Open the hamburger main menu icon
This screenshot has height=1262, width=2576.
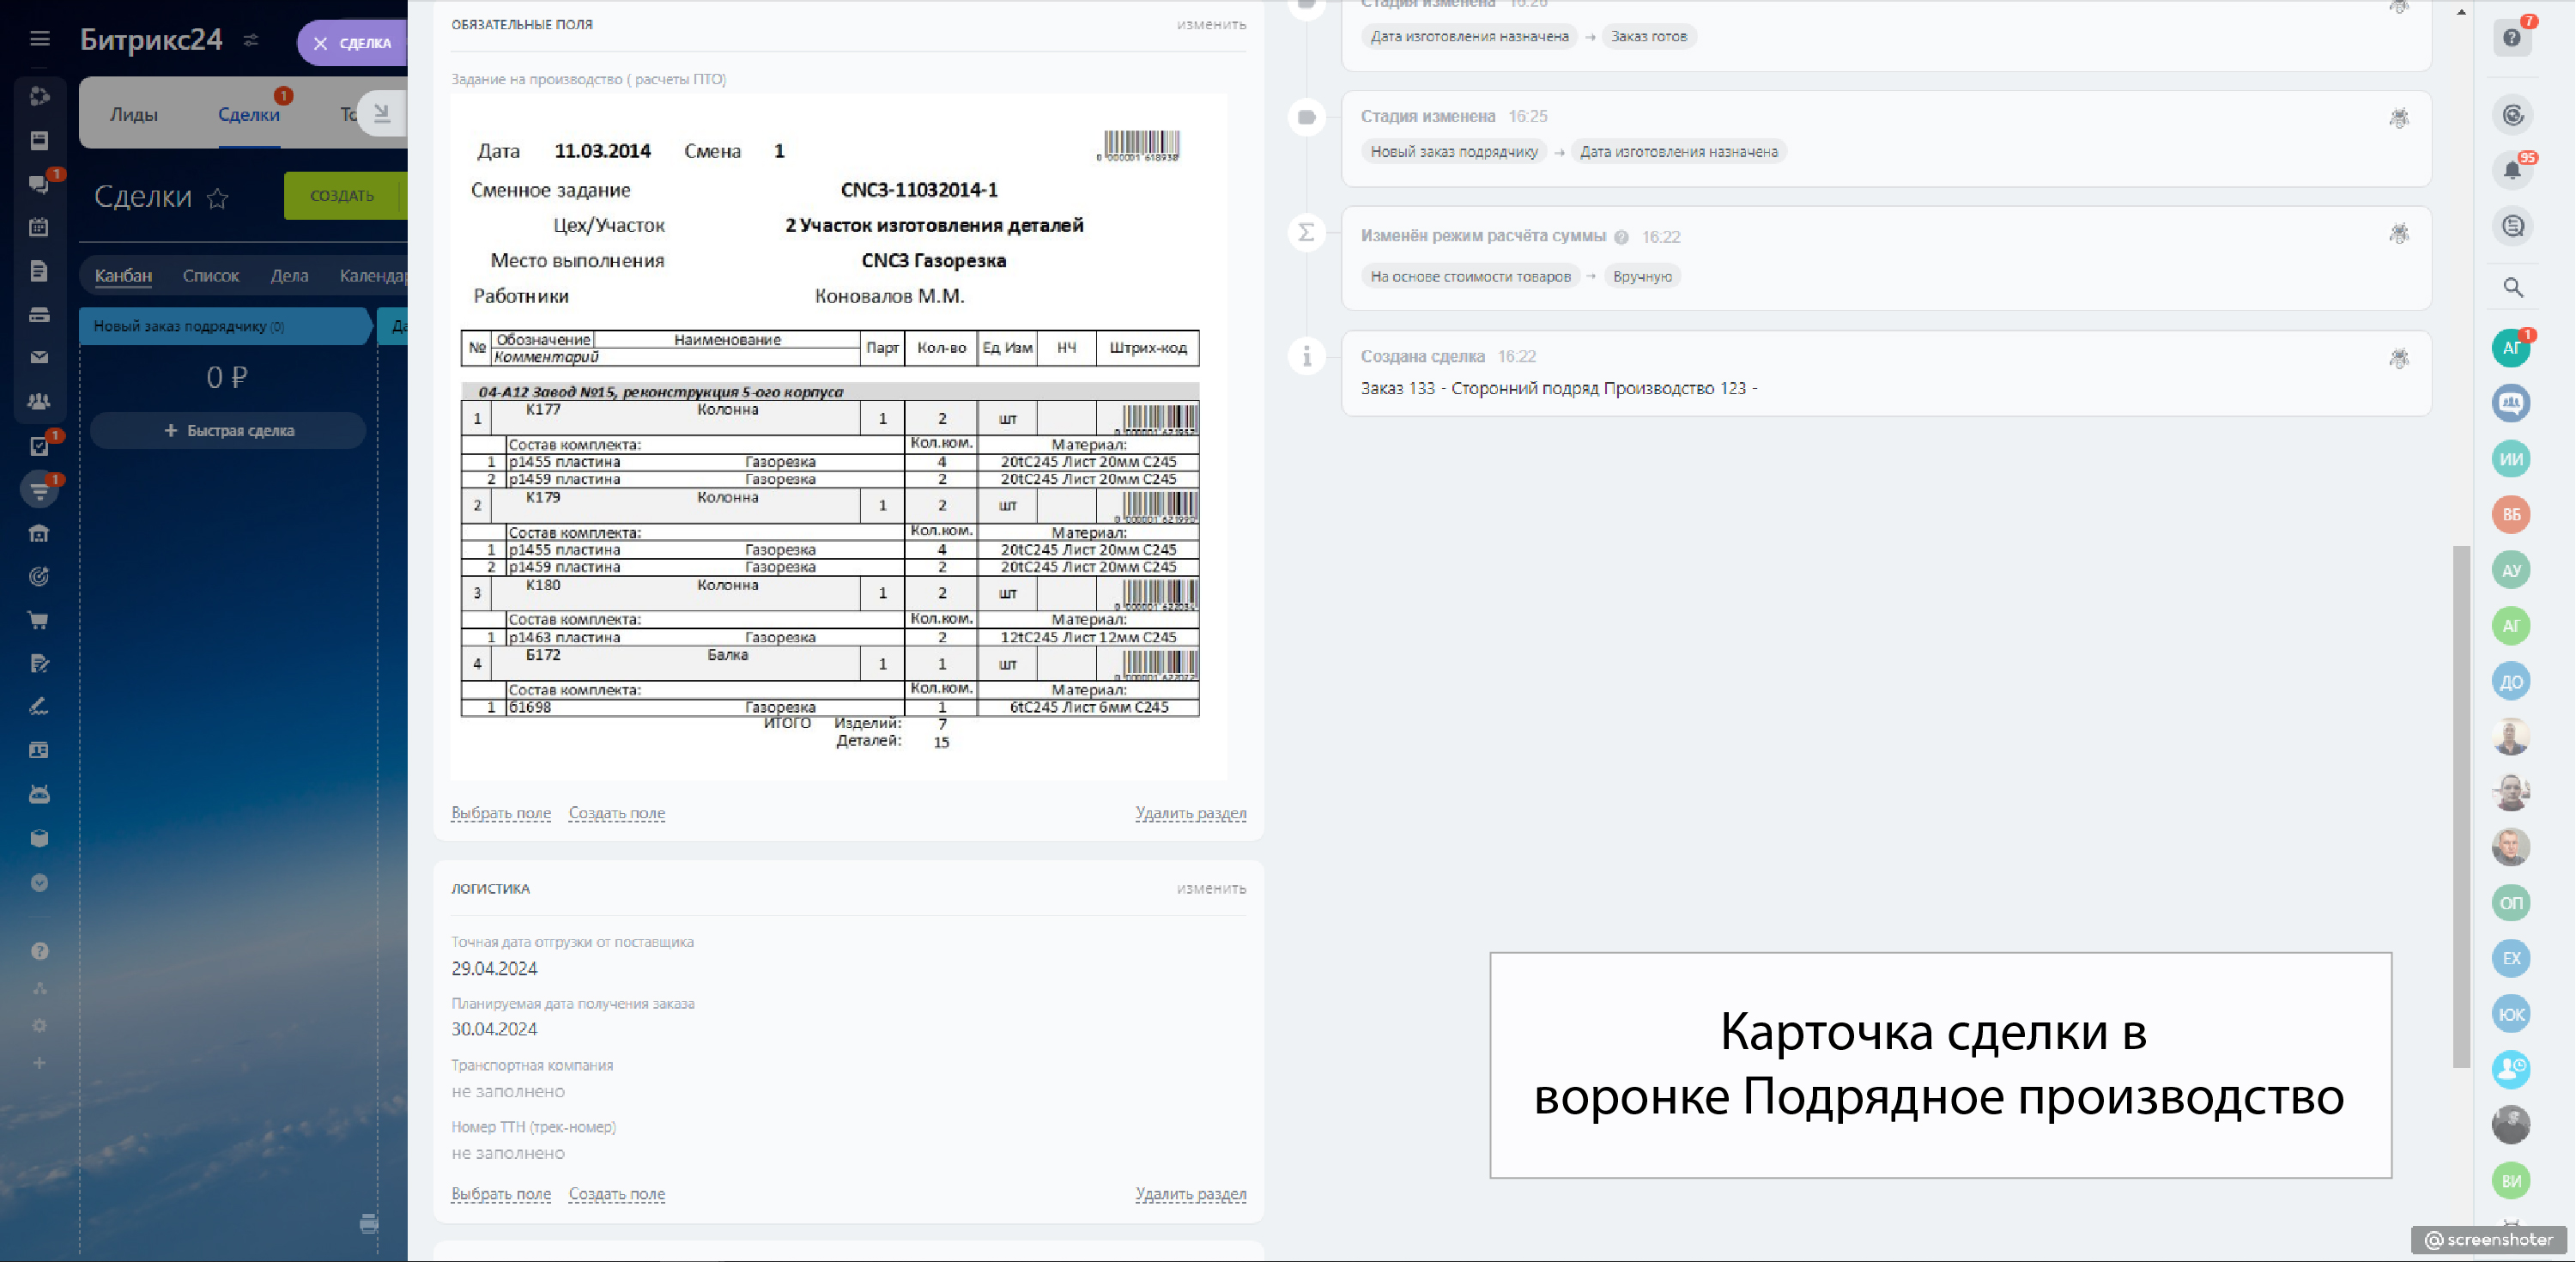pos(39,38)
